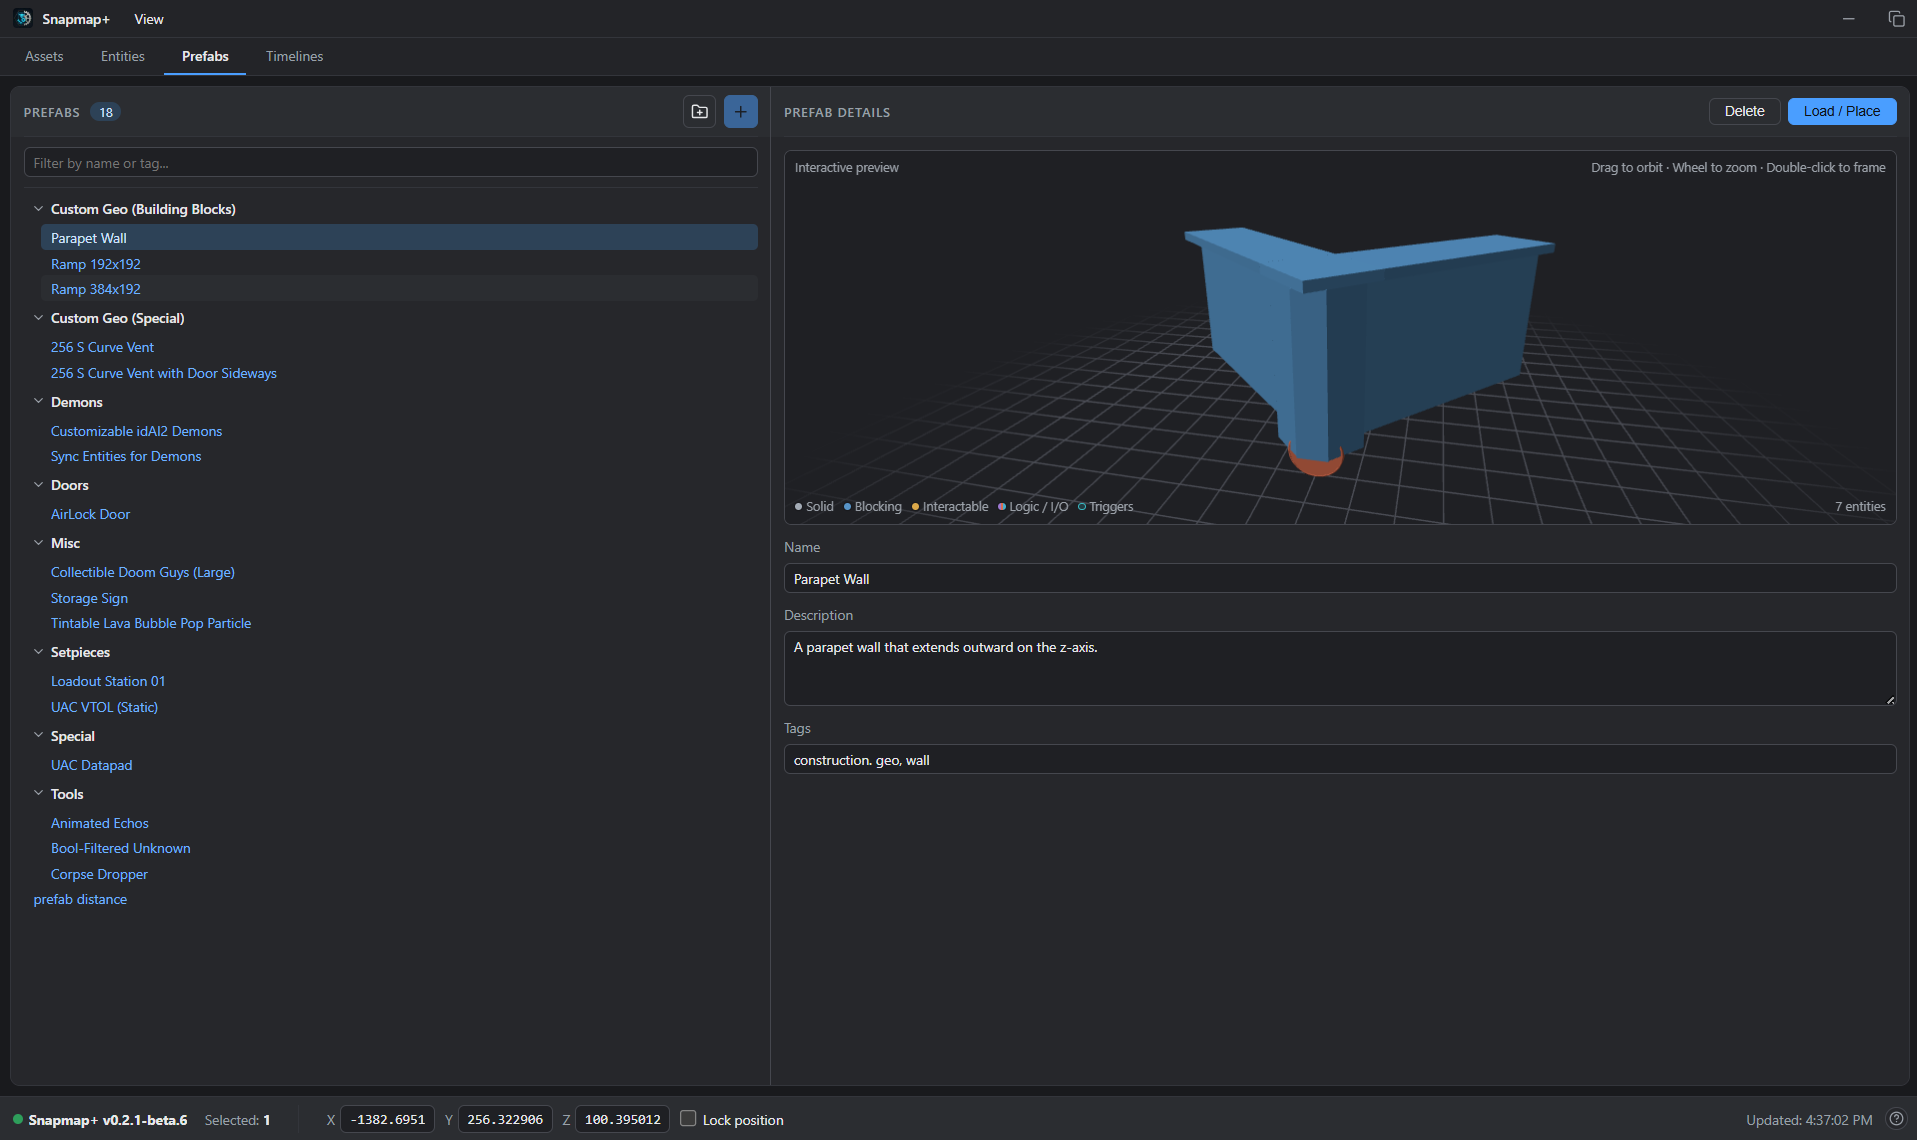Collapse the Doors group chevron
The height and width of the screenshot is (1140, 1917).
coord(38,485)
